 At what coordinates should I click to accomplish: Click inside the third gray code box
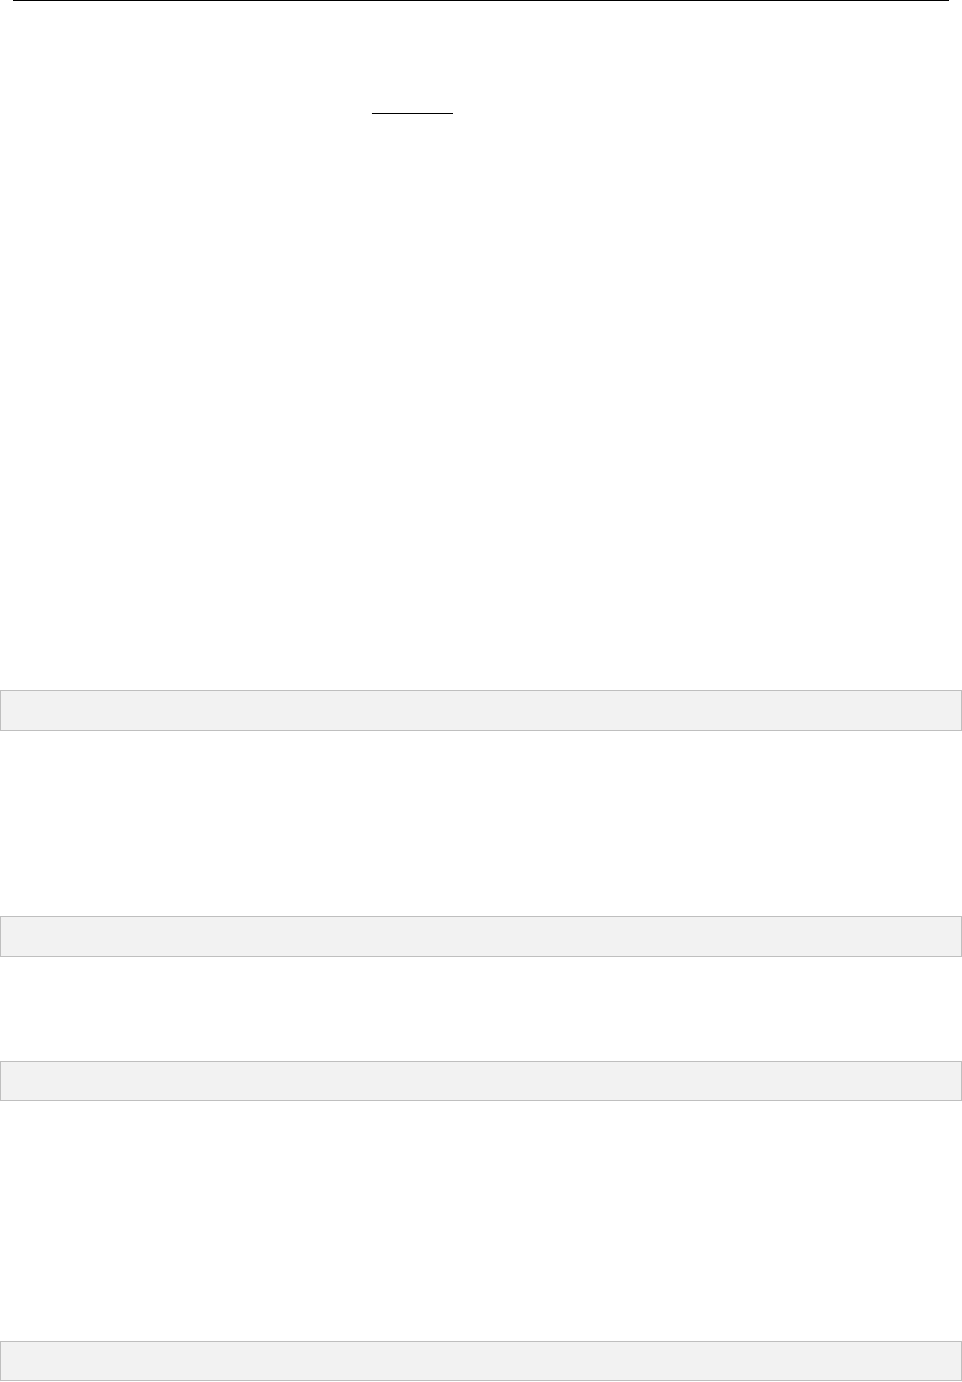click(481, 1081)
